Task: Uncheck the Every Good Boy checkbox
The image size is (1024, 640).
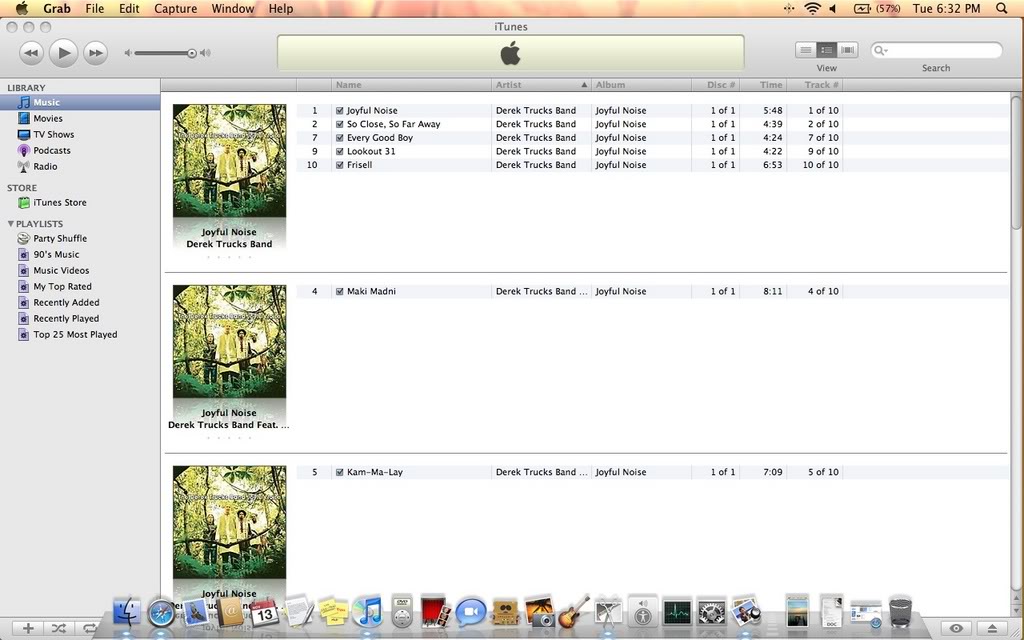Action: 340,138
